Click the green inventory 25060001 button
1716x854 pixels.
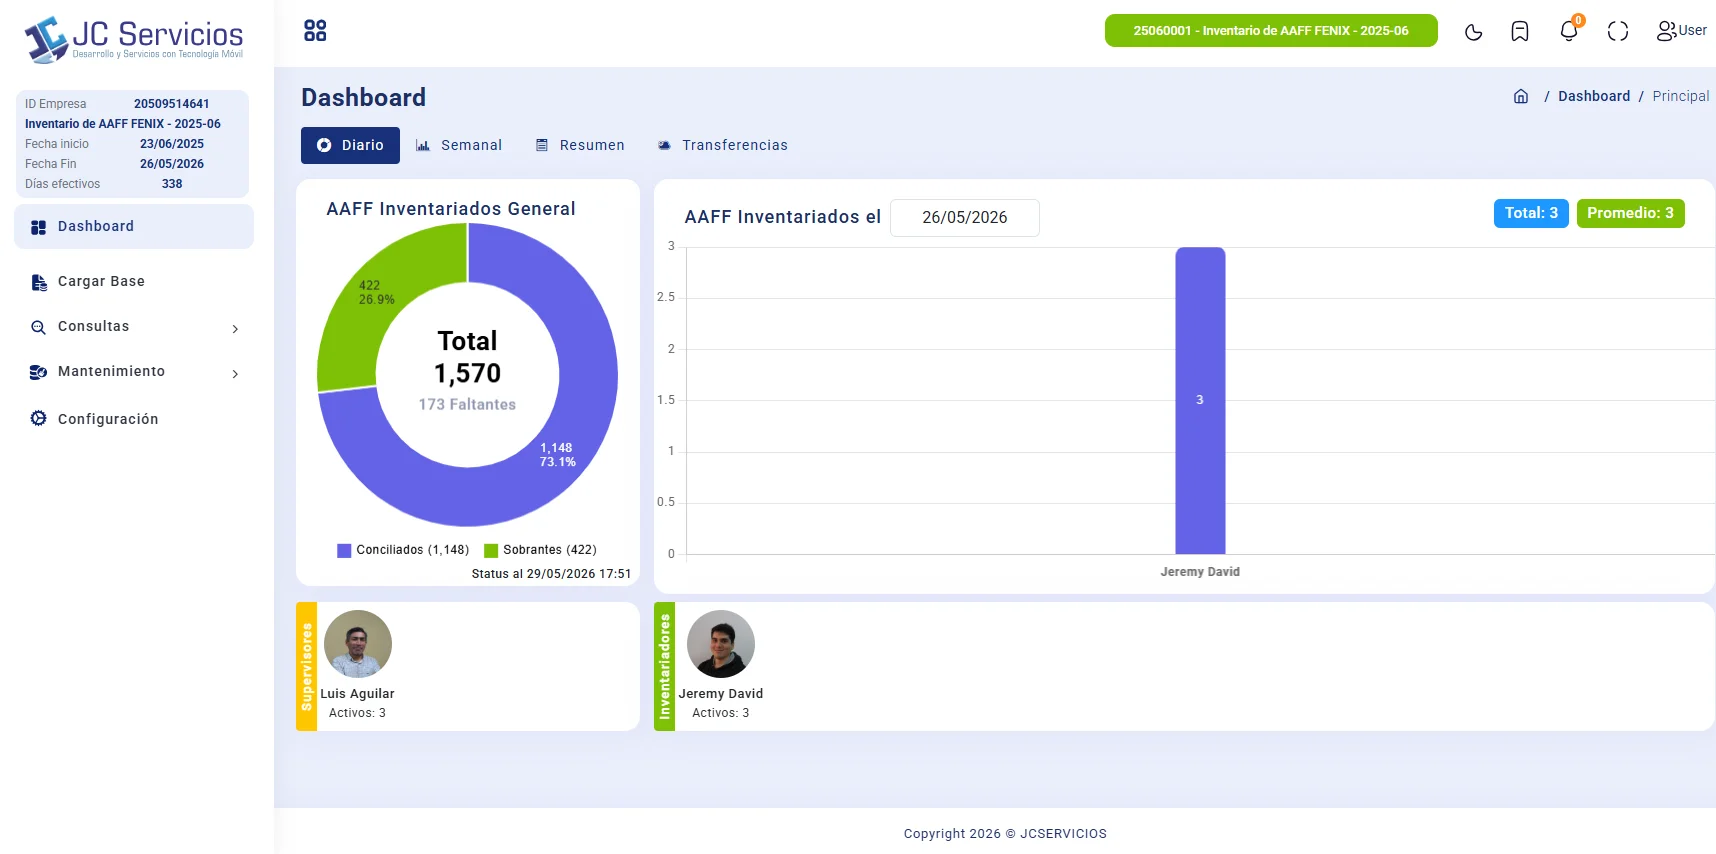1271,31
